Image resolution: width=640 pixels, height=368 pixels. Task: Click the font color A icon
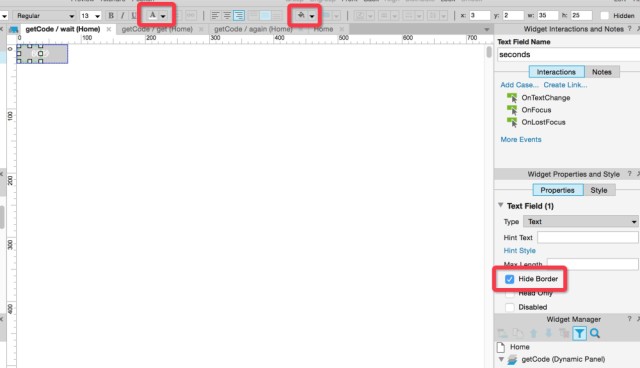(x=152, y=15)
